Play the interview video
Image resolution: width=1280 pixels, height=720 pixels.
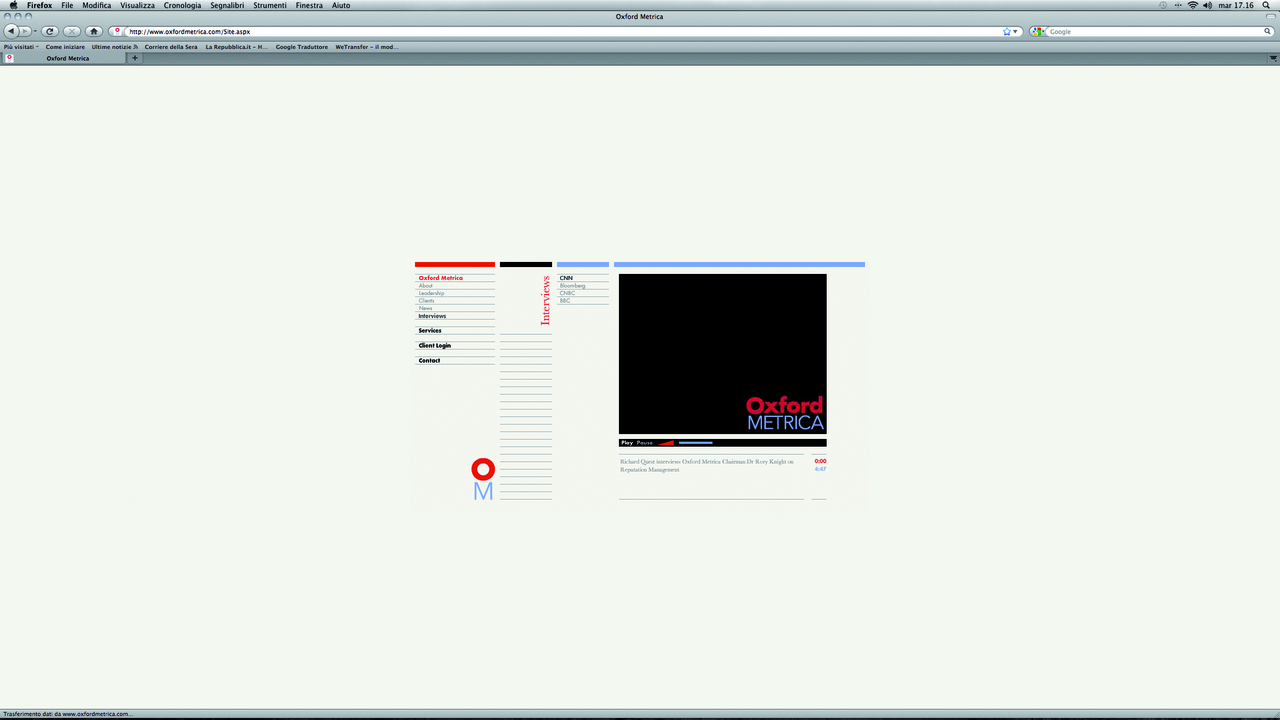[x=627, y=443]
